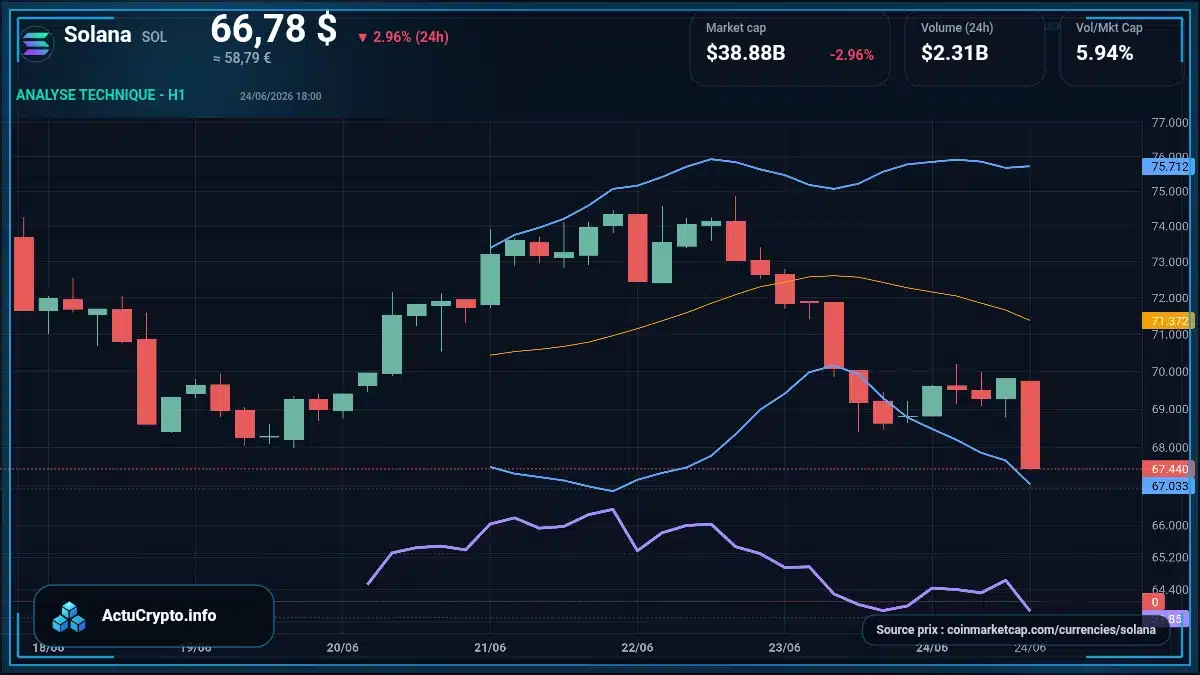The height and width of the screenshot is (675, 1200).
Task: Click the last large red candle
Action: coord(1030,425)
